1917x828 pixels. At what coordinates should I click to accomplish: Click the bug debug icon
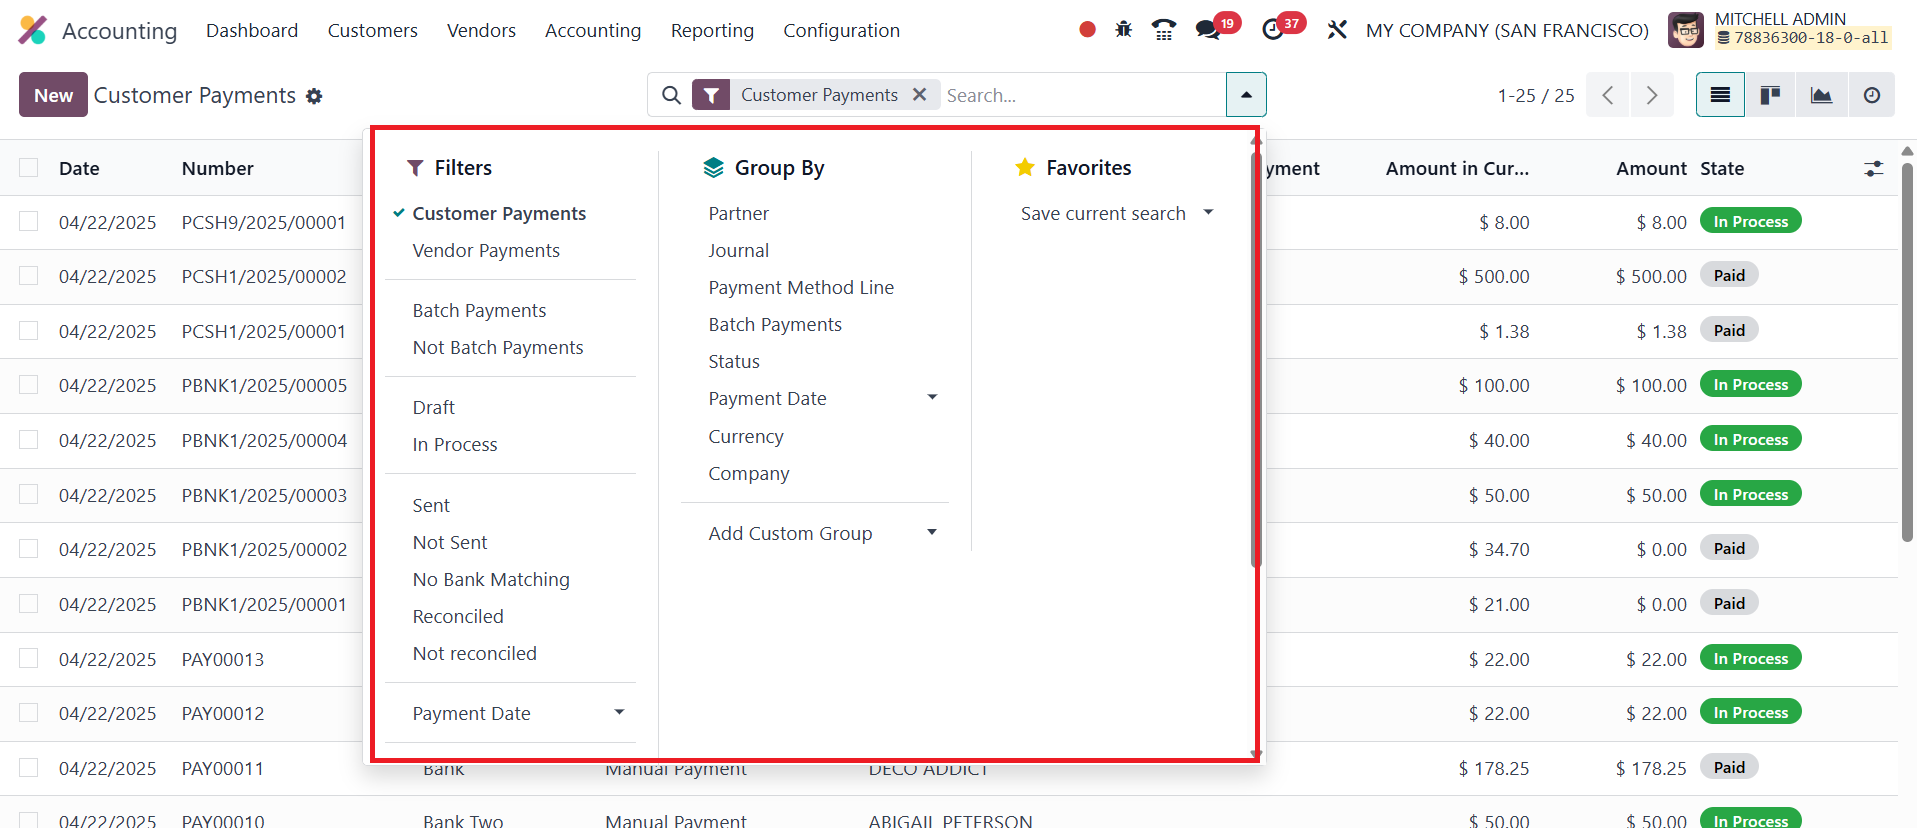coord(1124,30)
